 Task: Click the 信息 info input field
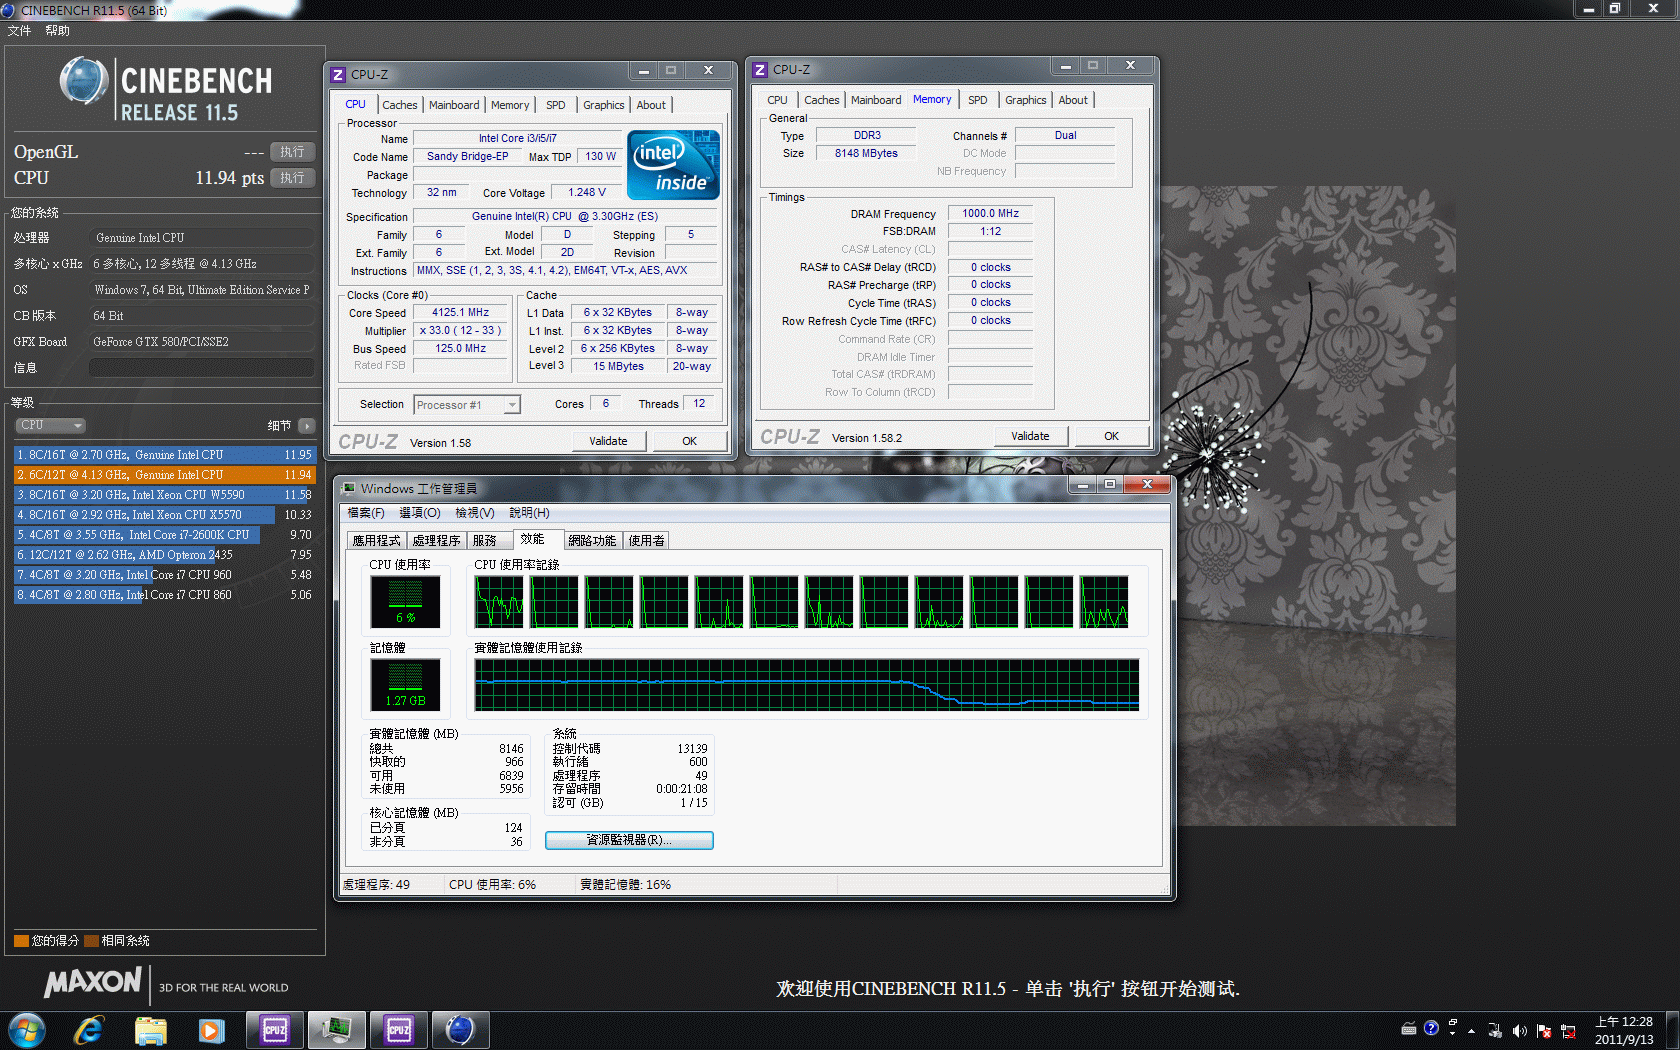tap(202, 368)
